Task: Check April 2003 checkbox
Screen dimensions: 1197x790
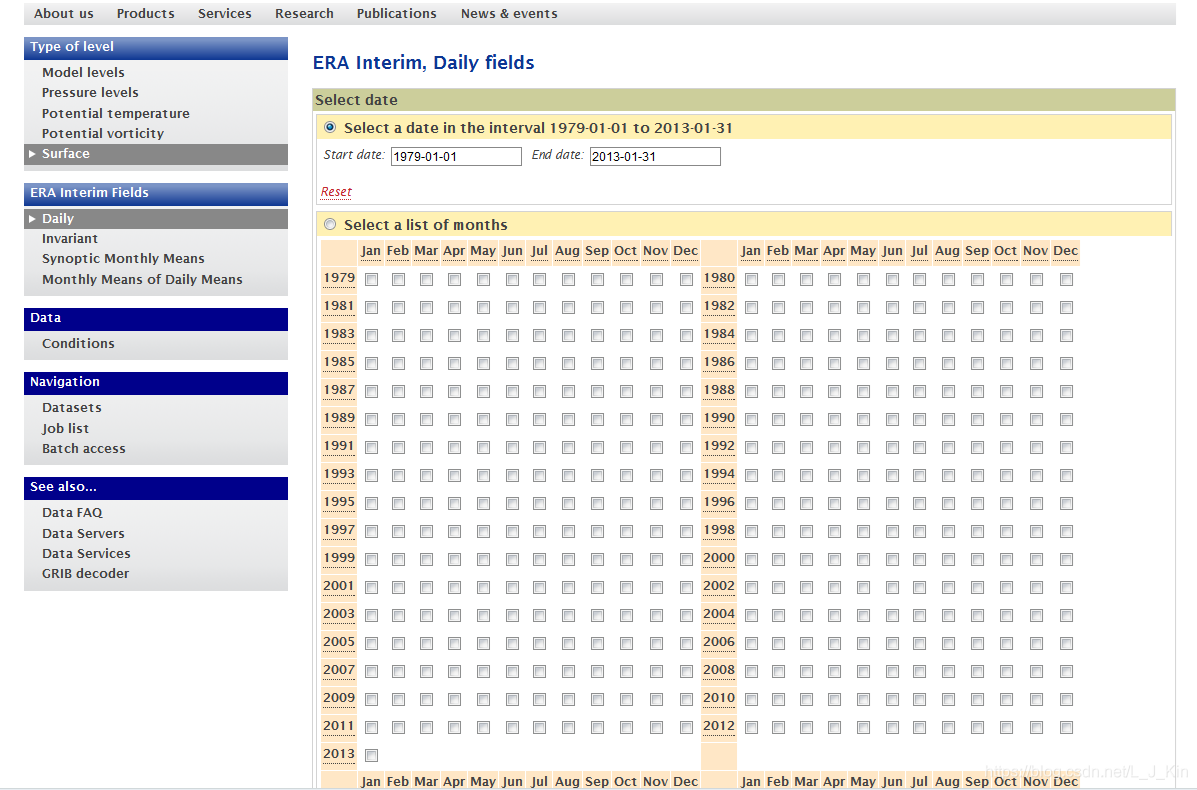Action: coord(454,616)
